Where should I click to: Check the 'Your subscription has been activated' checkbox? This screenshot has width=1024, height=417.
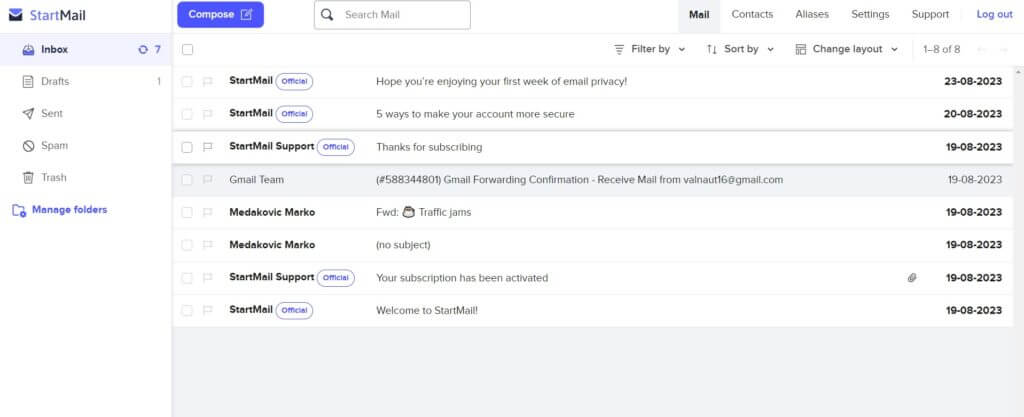(x=187, y=278)
